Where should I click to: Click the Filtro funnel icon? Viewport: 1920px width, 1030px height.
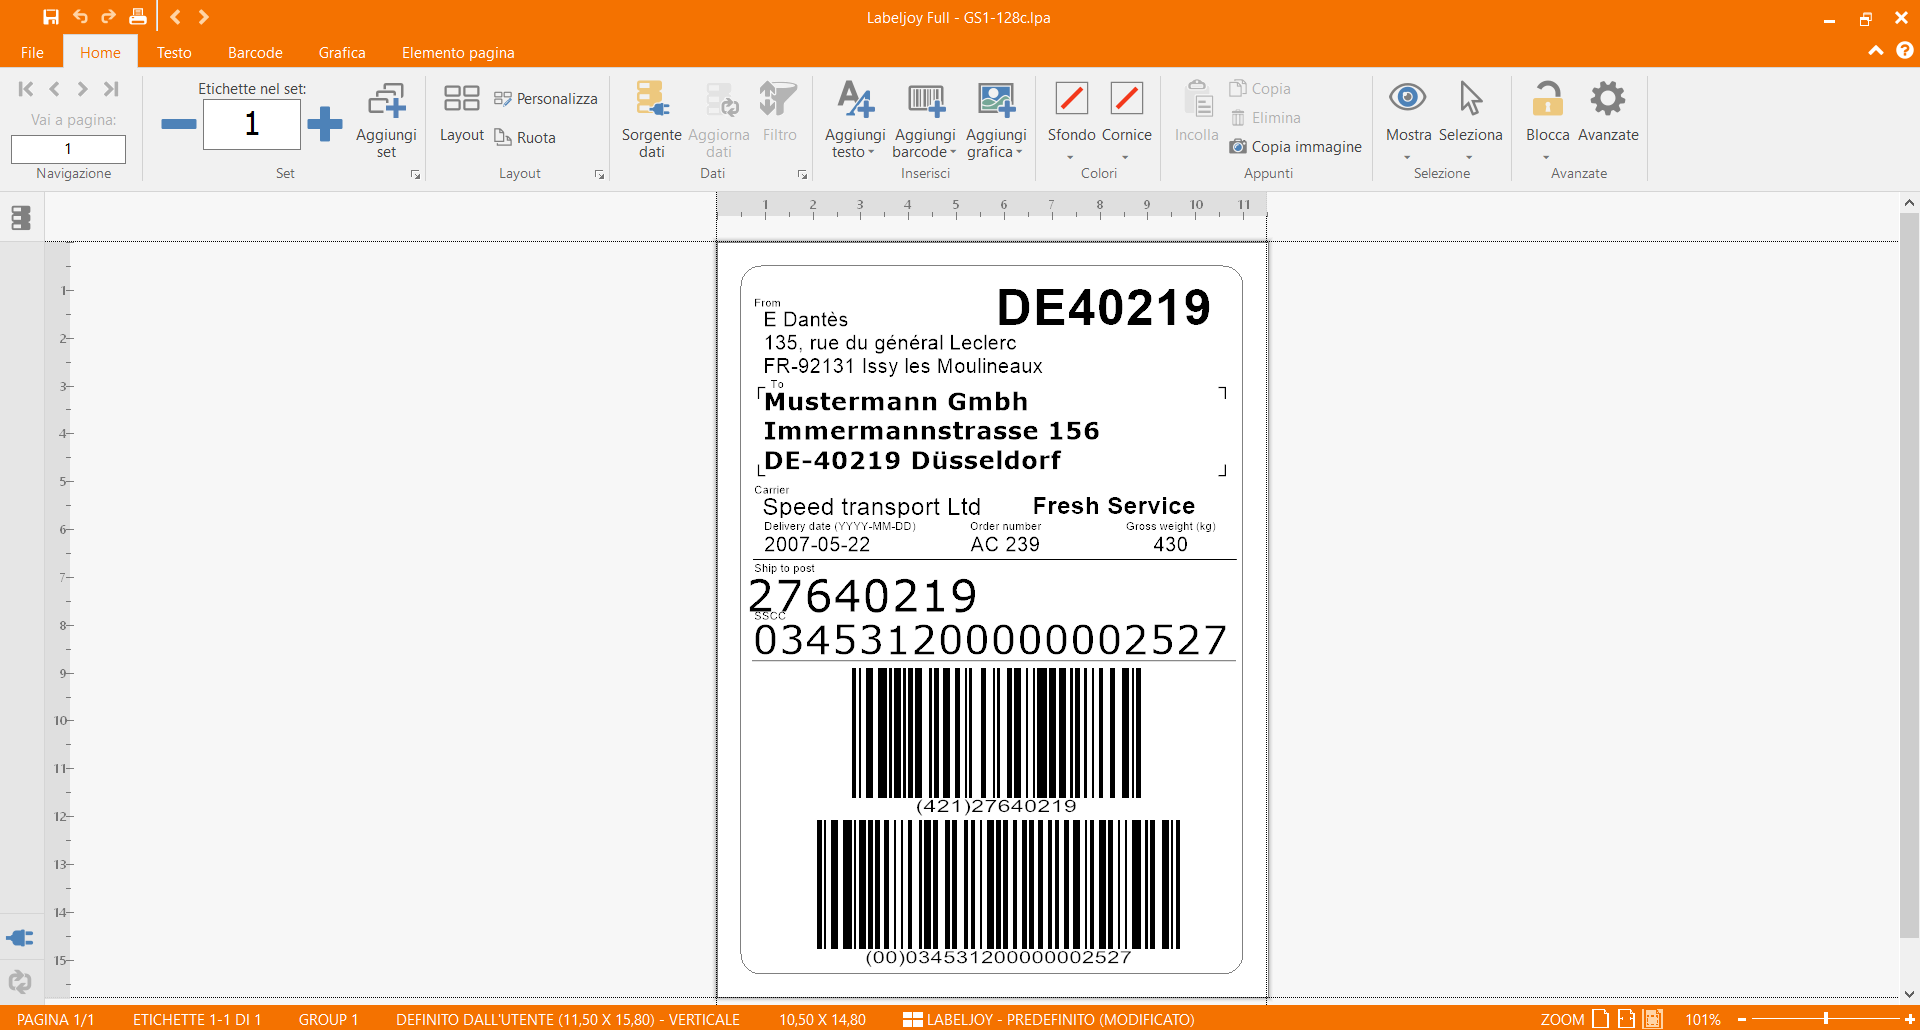pyautogui.click(x=779, y=112)
